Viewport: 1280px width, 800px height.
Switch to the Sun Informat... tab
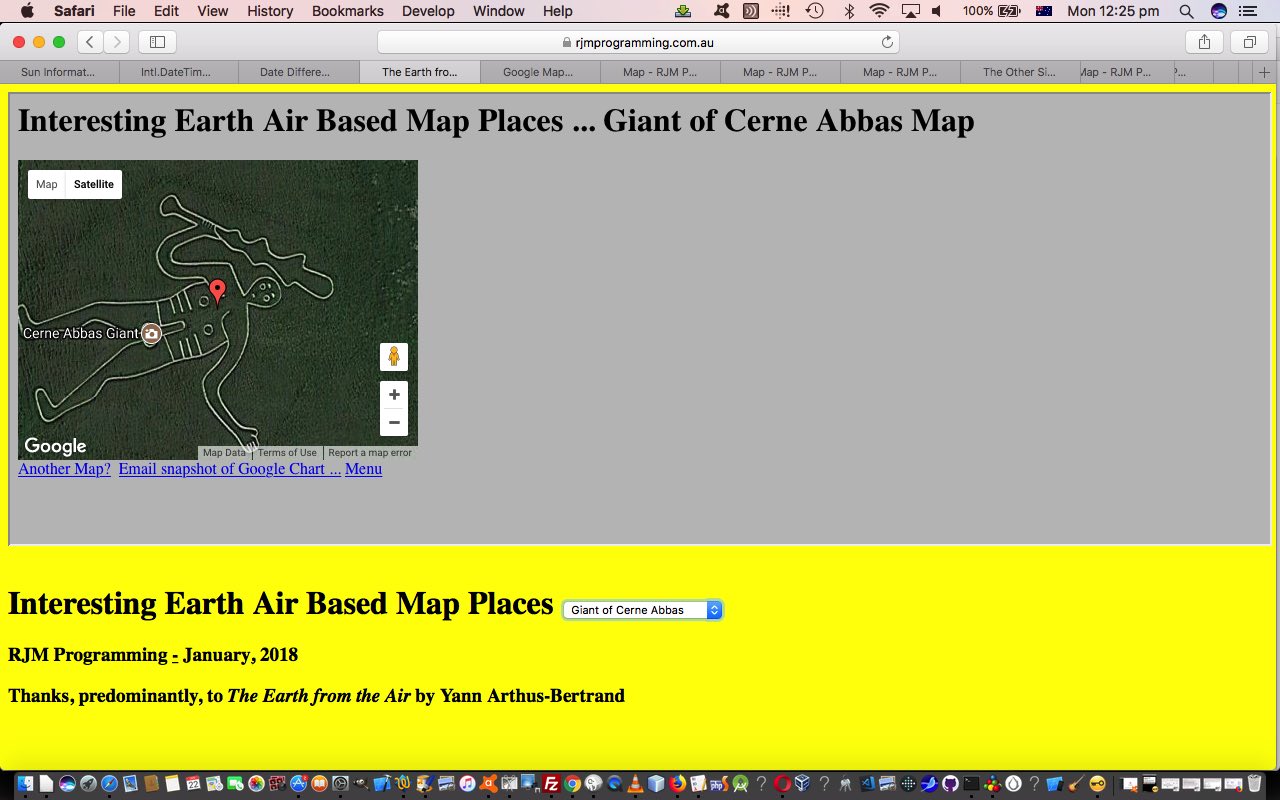click(x=59, y=72)
